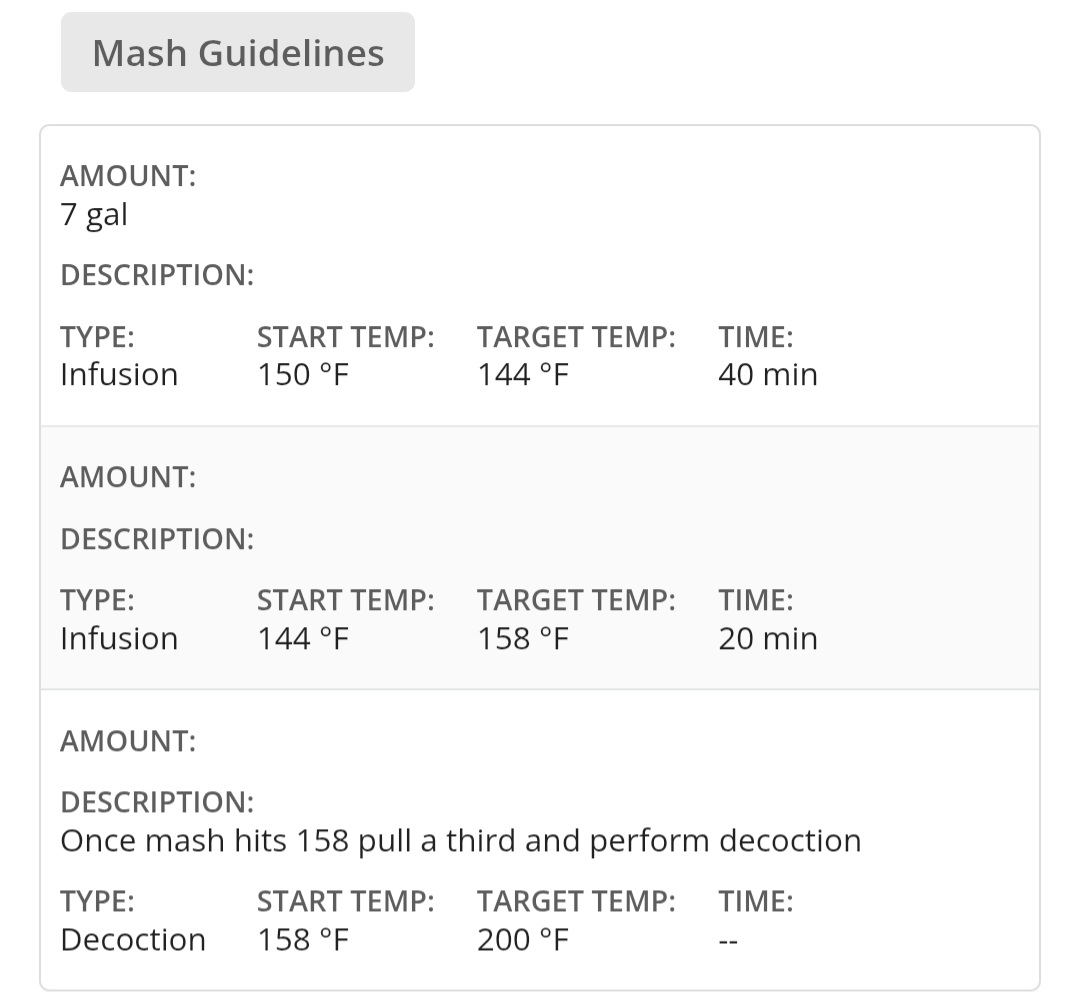Click DESCRIPTION label in the first mash step
This screenshot has width=1080, height=1005.
pyautogui.click(x=157, y=275)
